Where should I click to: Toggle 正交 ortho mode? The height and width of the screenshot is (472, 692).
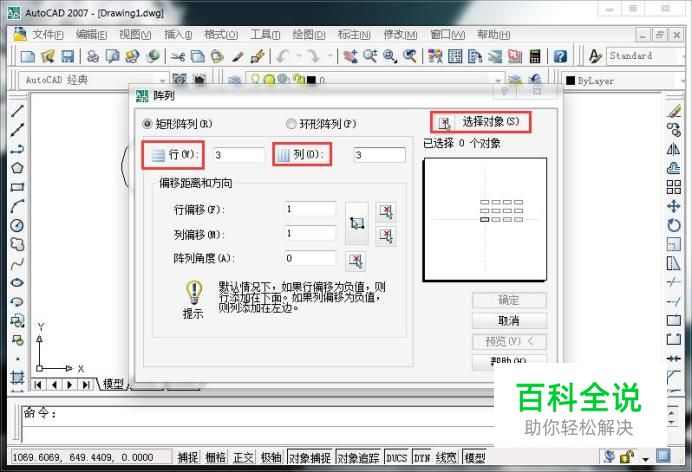click(243, 457)
